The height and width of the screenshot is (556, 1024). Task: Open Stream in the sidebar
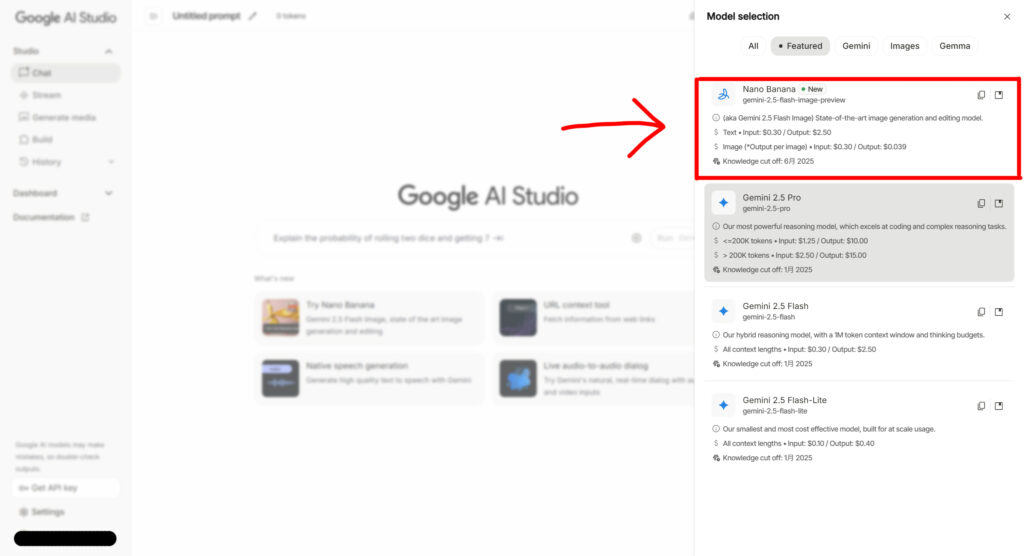click(65, 95)
